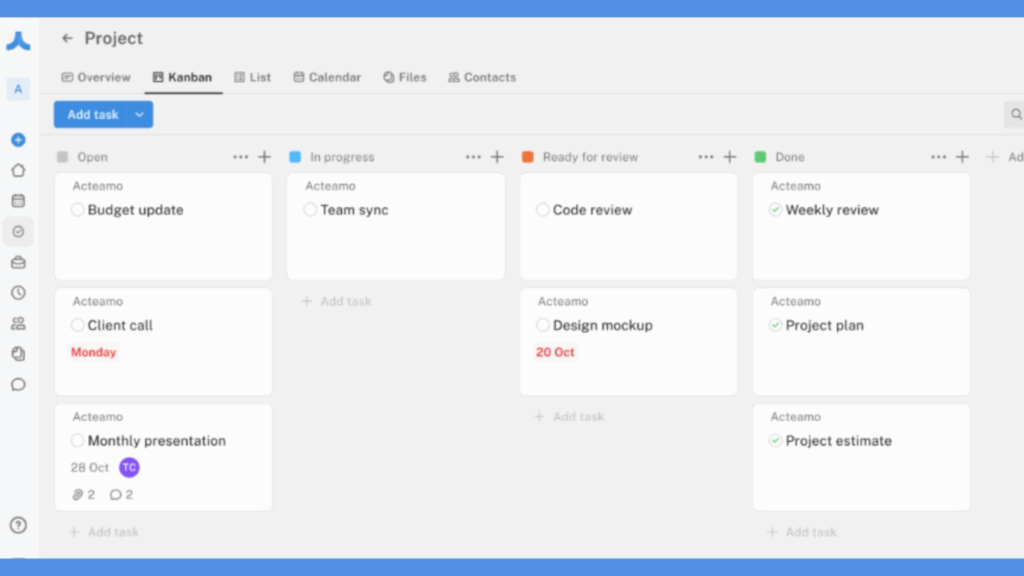Mark Budget update task complete
The image size is (1024, 576).
click(x=77, y=210)
